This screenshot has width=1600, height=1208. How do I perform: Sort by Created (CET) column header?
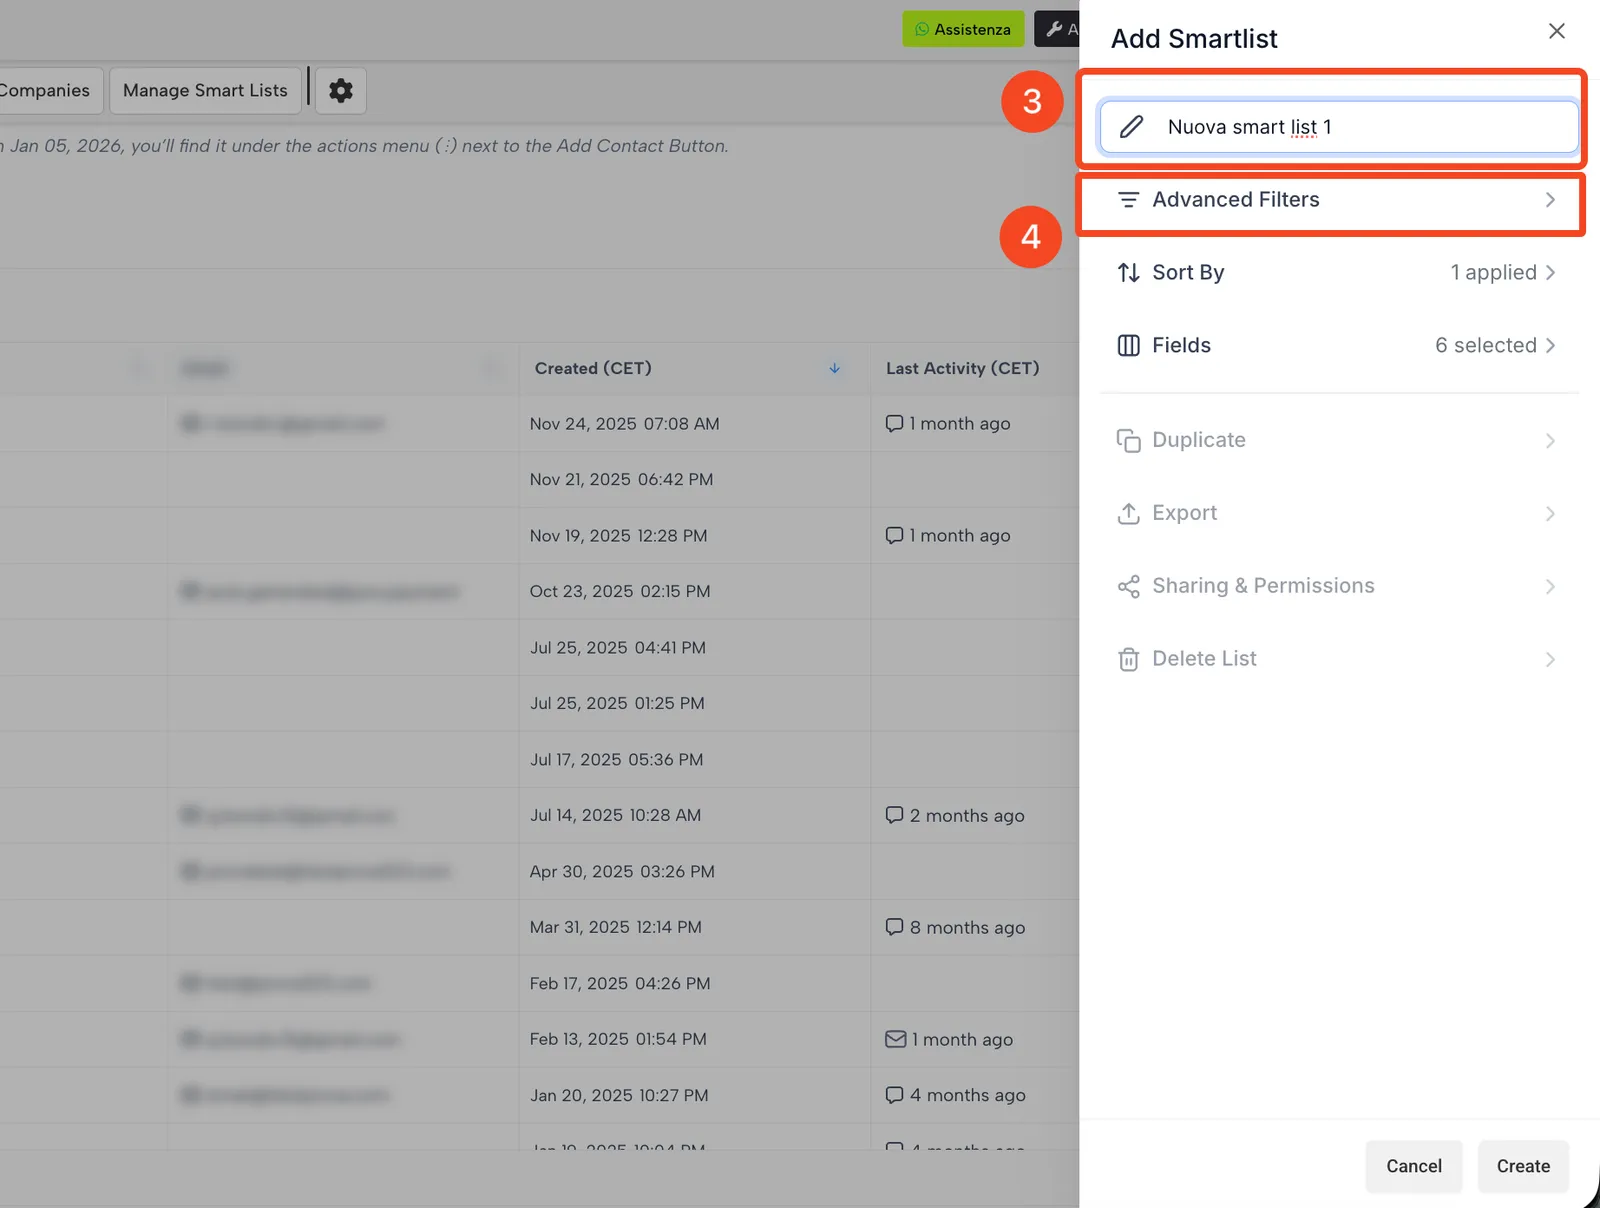click(593, 369)
